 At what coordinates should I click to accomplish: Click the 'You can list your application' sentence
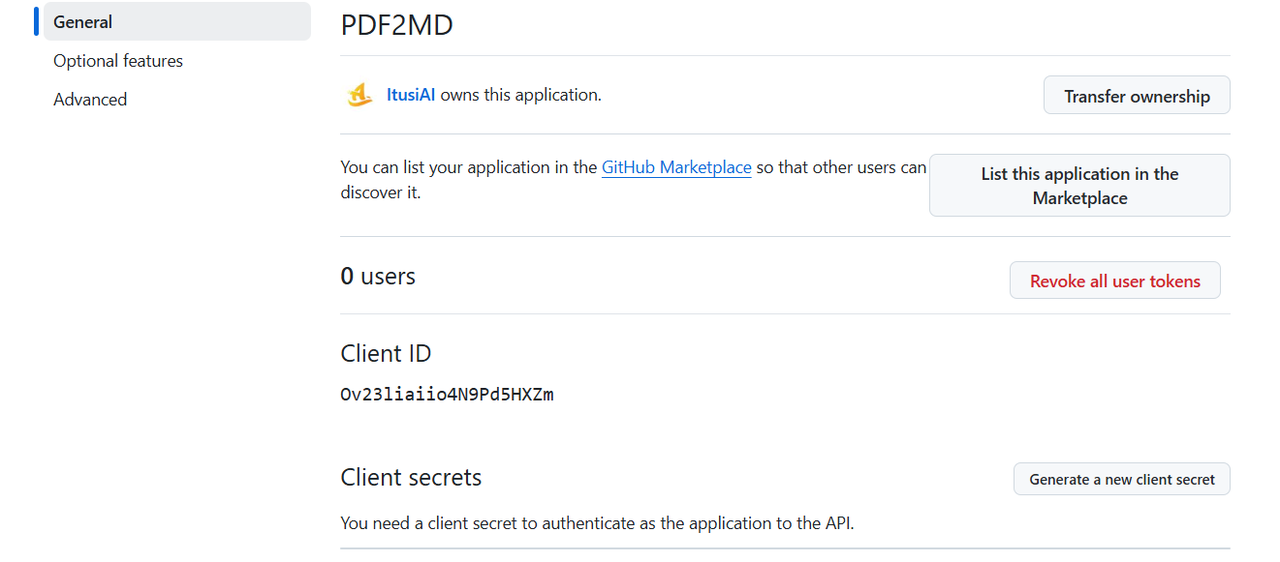pyautogui.click(x=634, y=167)
